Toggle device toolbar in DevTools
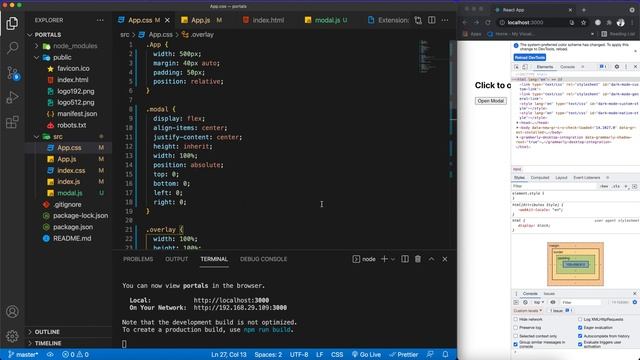640x360 pixels. [x=525, y=67]
